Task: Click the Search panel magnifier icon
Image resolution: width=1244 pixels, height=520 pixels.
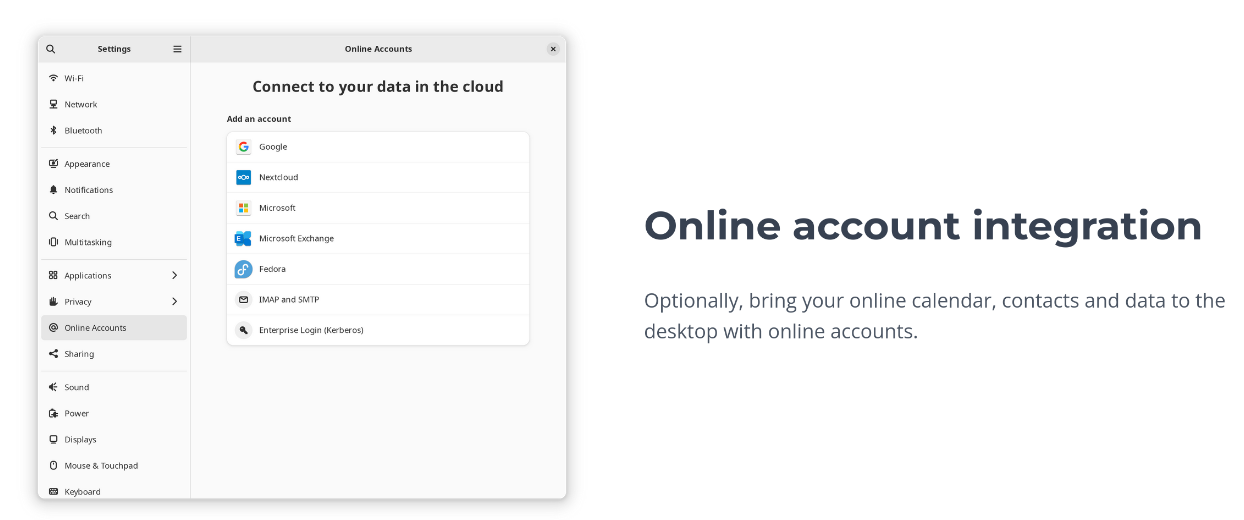Action: [54, 216]
